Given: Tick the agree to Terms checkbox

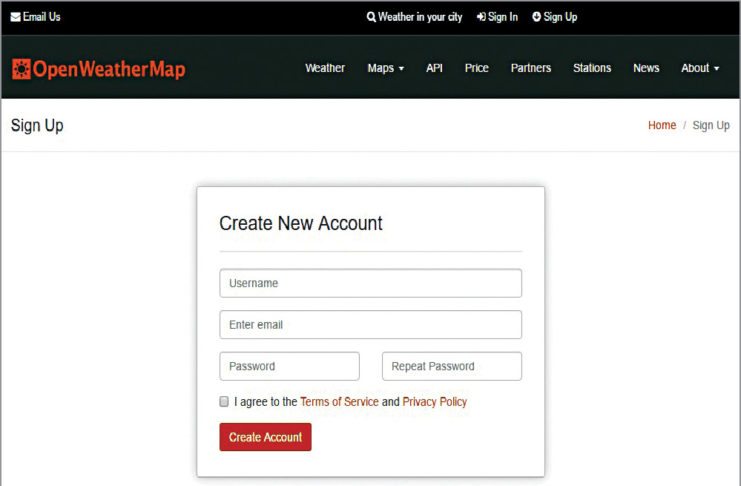Looking at the screenshot, I should [x=224, y=401].
